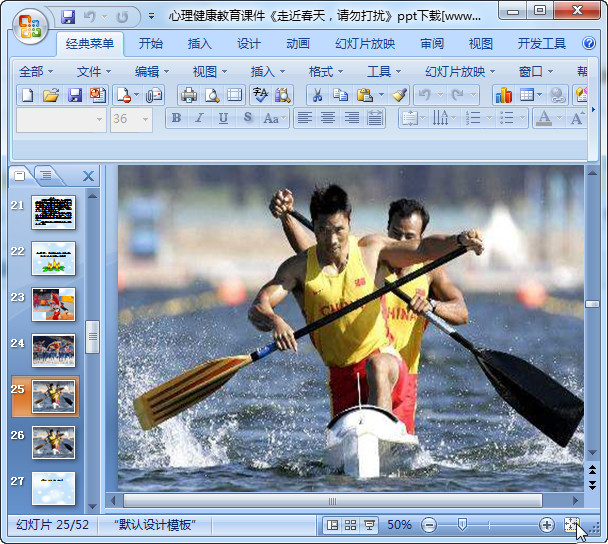Go to next slide double arrow
Image resolution: width=608 pixels, height=544 pixels.
coord(592,485)
